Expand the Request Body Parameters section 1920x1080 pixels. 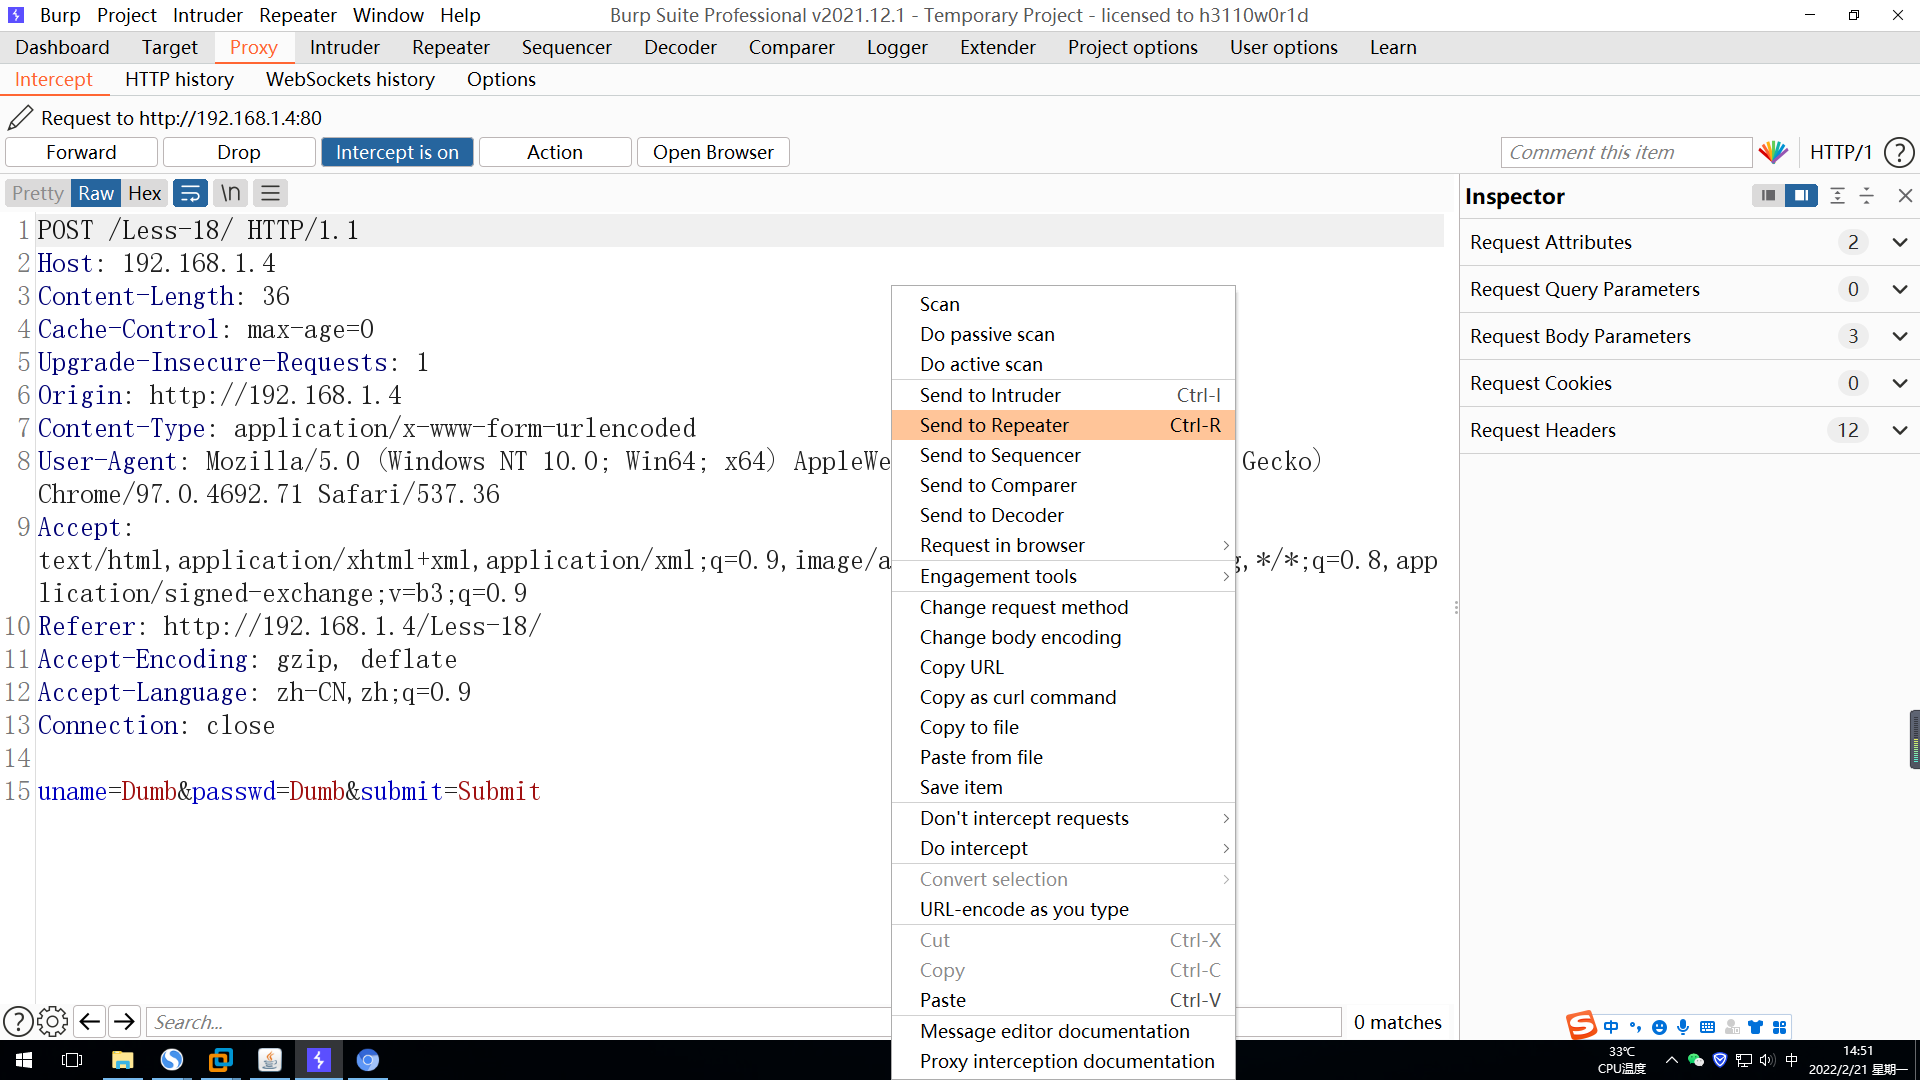(x=1900, y=336)
